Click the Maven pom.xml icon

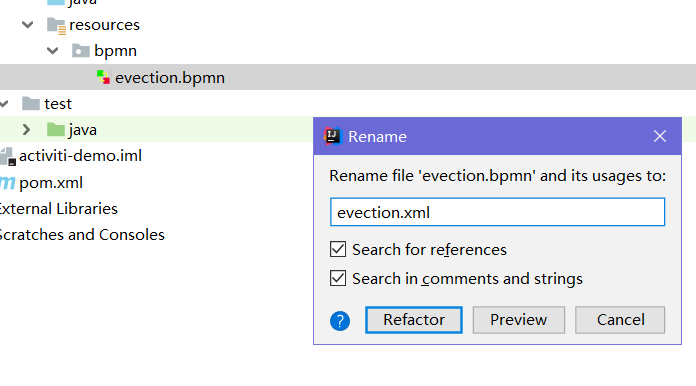pos(8,182)
